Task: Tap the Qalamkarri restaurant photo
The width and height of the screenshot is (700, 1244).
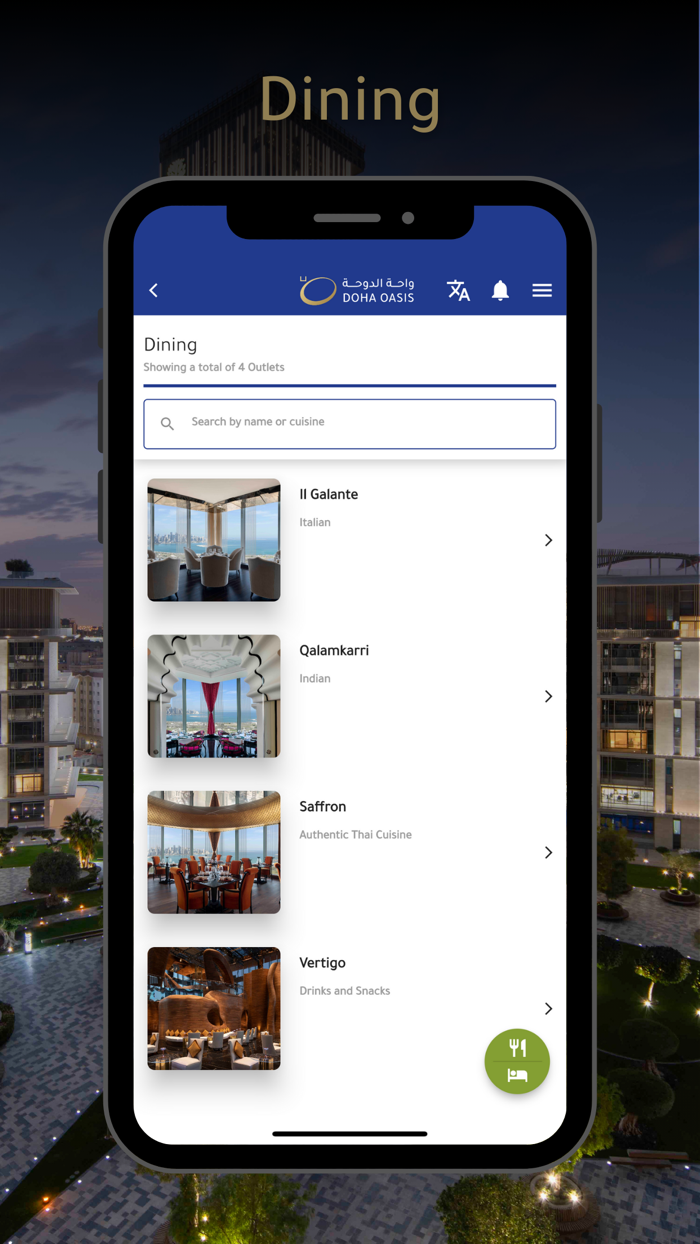Action: pyautogui.click(x=214, y=696)
